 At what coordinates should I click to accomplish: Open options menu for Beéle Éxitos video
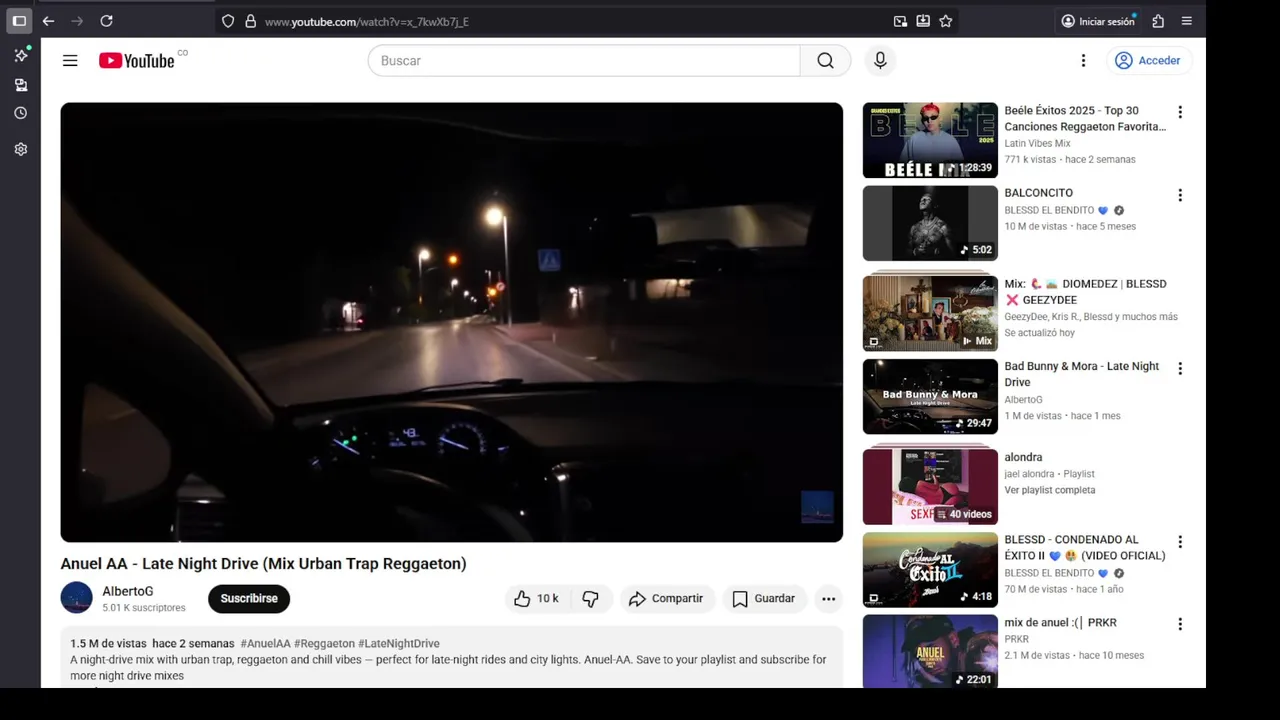point(1180,112)
